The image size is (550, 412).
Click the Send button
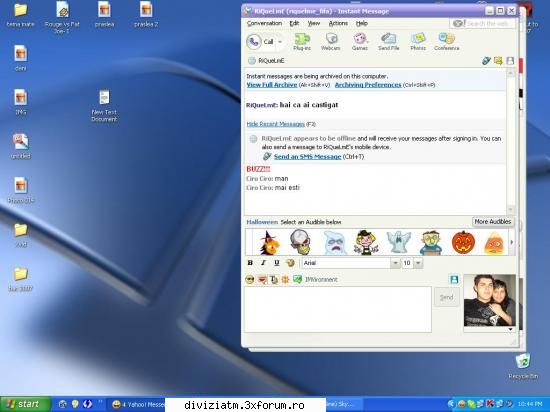[447, 297]
